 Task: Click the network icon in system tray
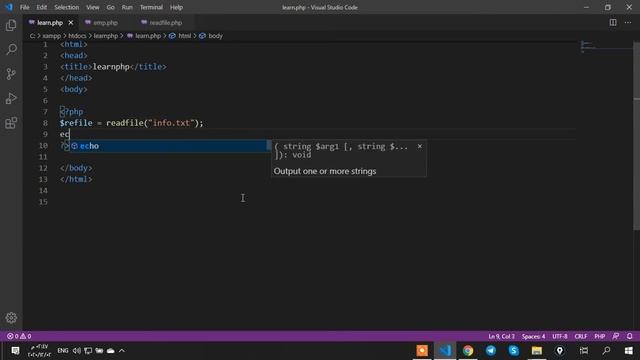coord(88,350)
